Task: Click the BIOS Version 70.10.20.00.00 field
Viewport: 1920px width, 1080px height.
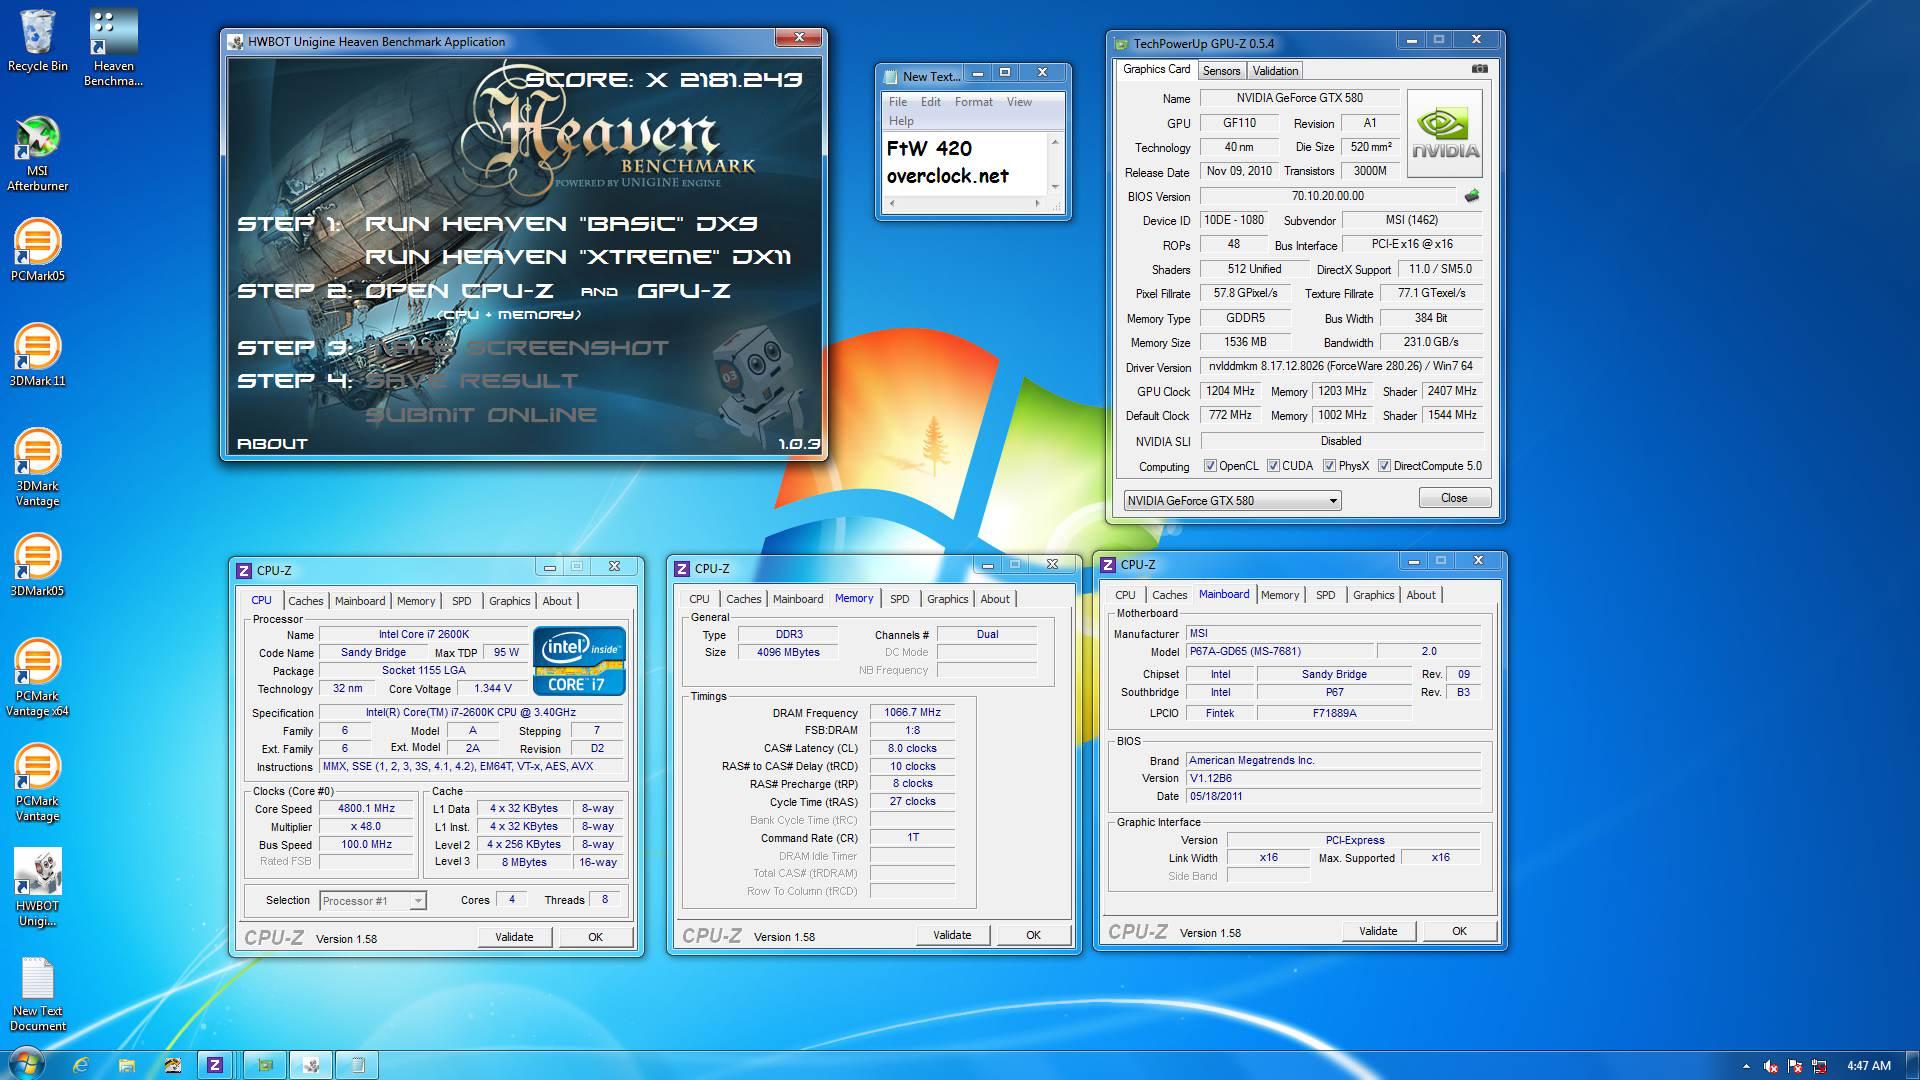Action: point(1327,197)
